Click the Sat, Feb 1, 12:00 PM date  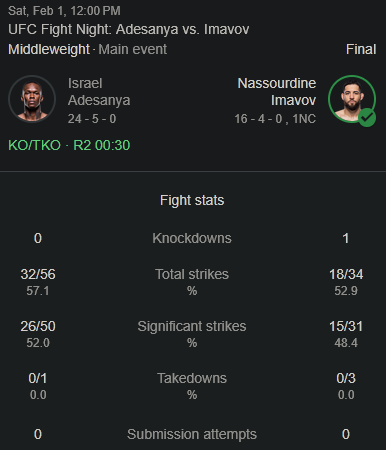(64, 11)
